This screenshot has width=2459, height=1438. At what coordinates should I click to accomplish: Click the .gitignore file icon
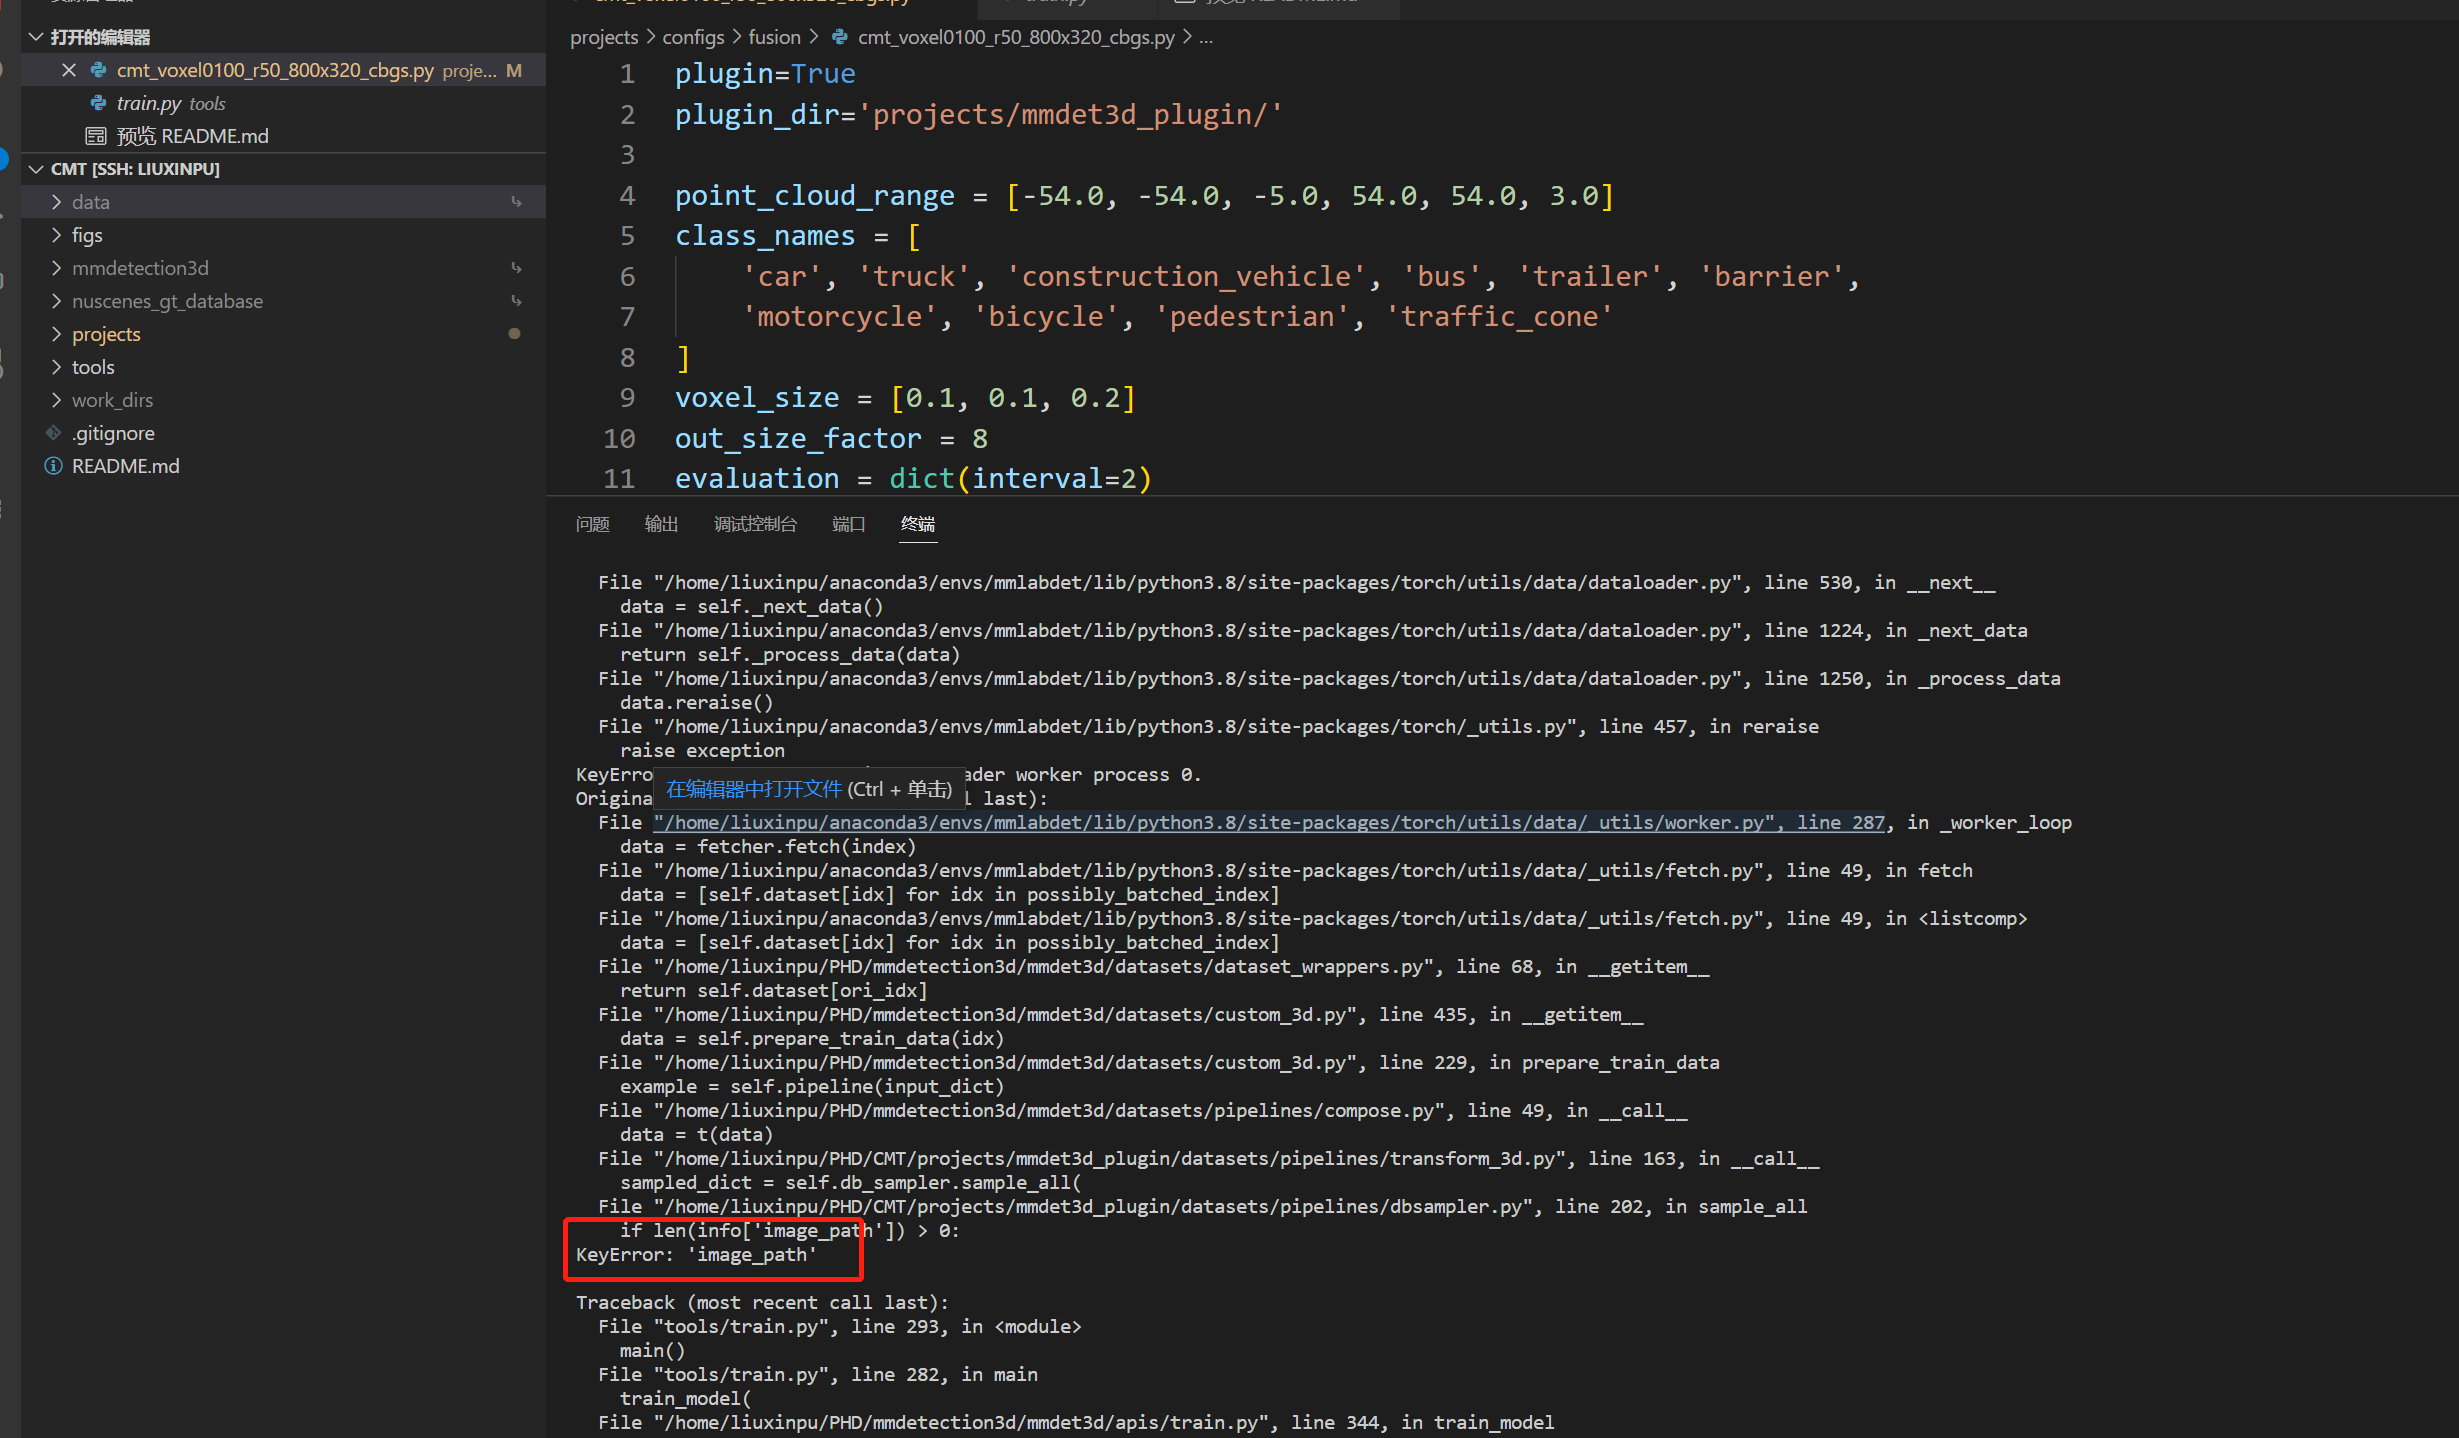click(54, 433)
